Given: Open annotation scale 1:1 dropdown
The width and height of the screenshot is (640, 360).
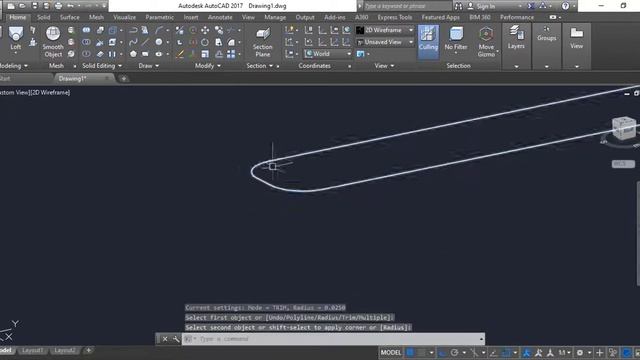Looking at the screenshot, I should [564, 353].
